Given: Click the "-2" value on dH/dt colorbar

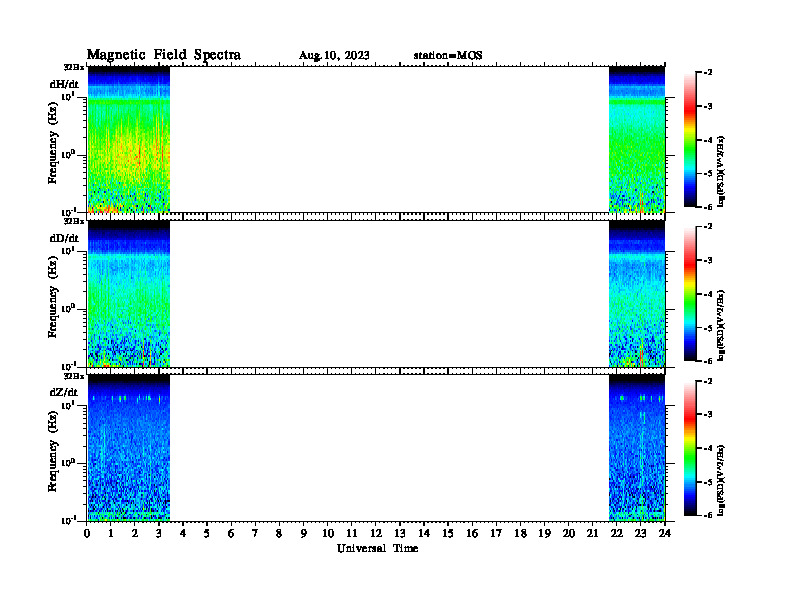Looking at the screenshot, I should pos(708,73).
